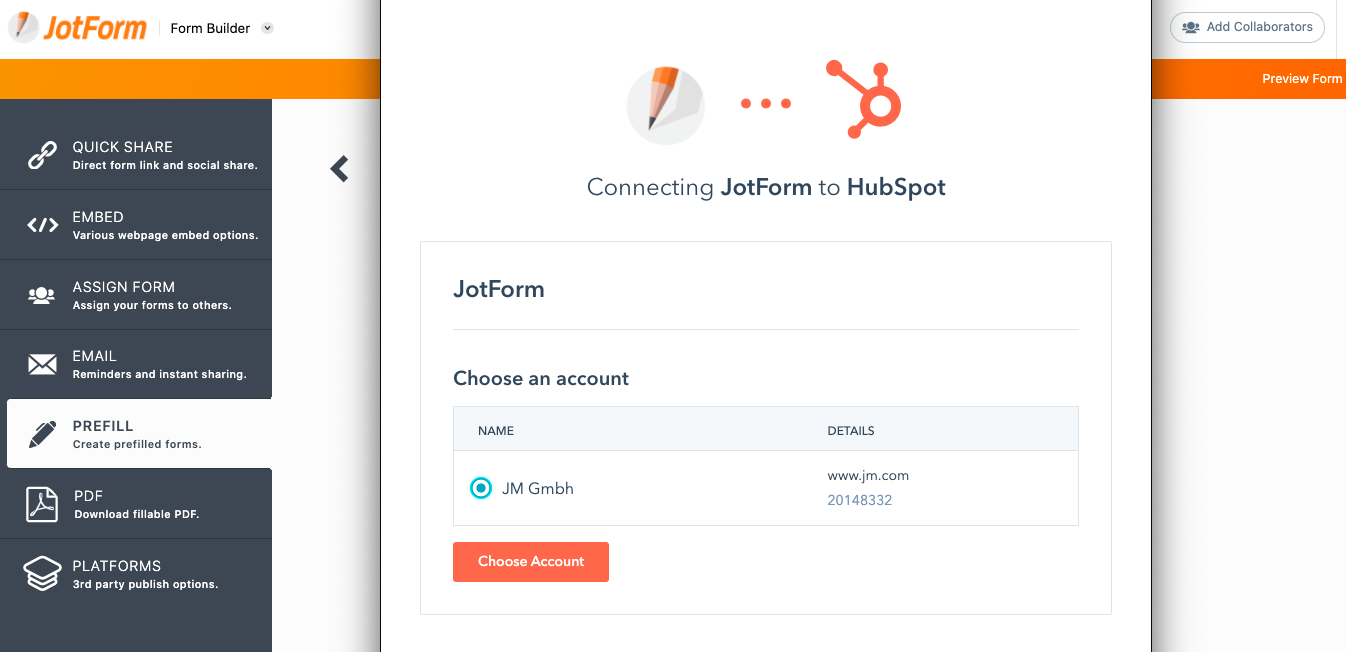Click the 20148332 account ID link
The height and width of the screenshot is (652, 1346).
[859, 500]
